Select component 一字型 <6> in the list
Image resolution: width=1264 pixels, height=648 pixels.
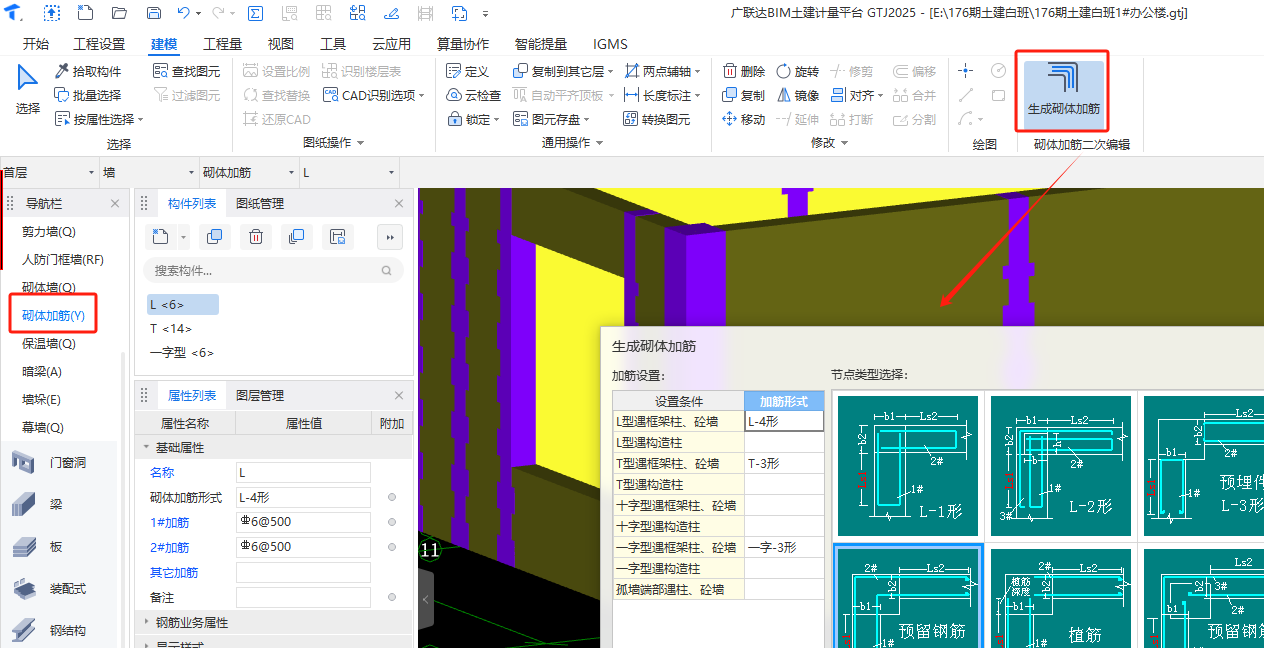coord(181,352)
